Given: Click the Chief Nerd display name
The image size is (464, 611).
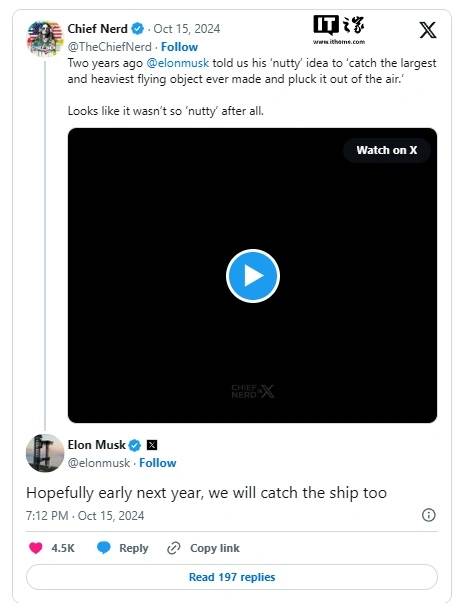Looking at the screenshot, I should (97, 28).
